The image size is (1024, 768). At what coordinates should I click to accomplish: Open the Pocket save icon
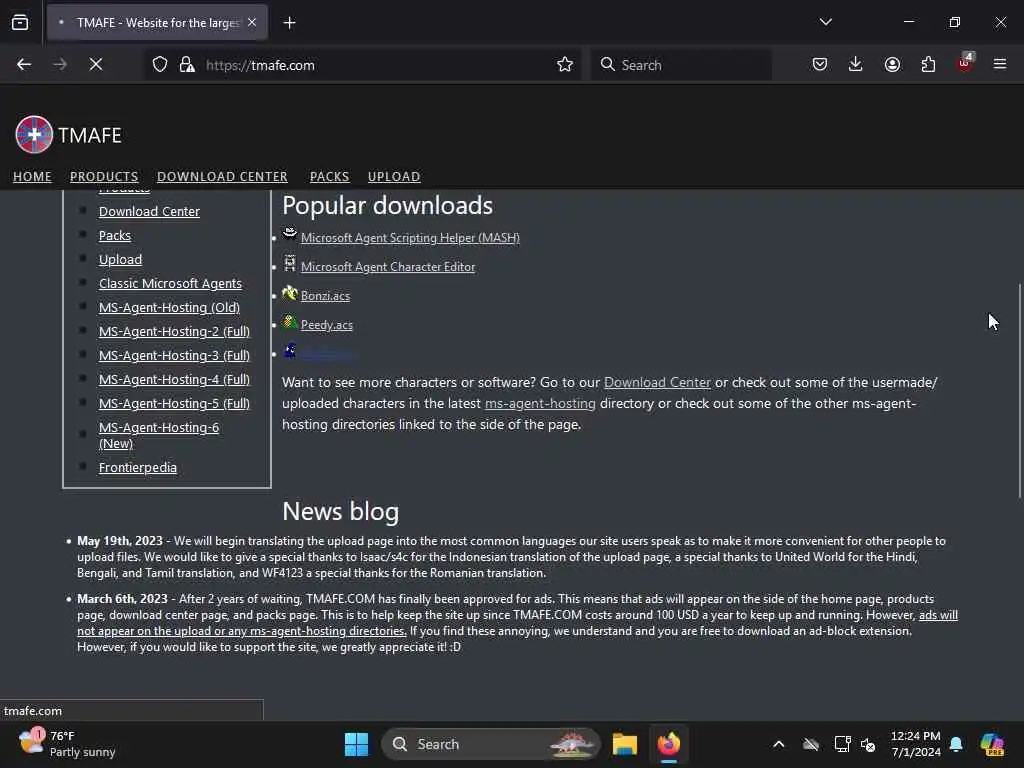point(820,64)
